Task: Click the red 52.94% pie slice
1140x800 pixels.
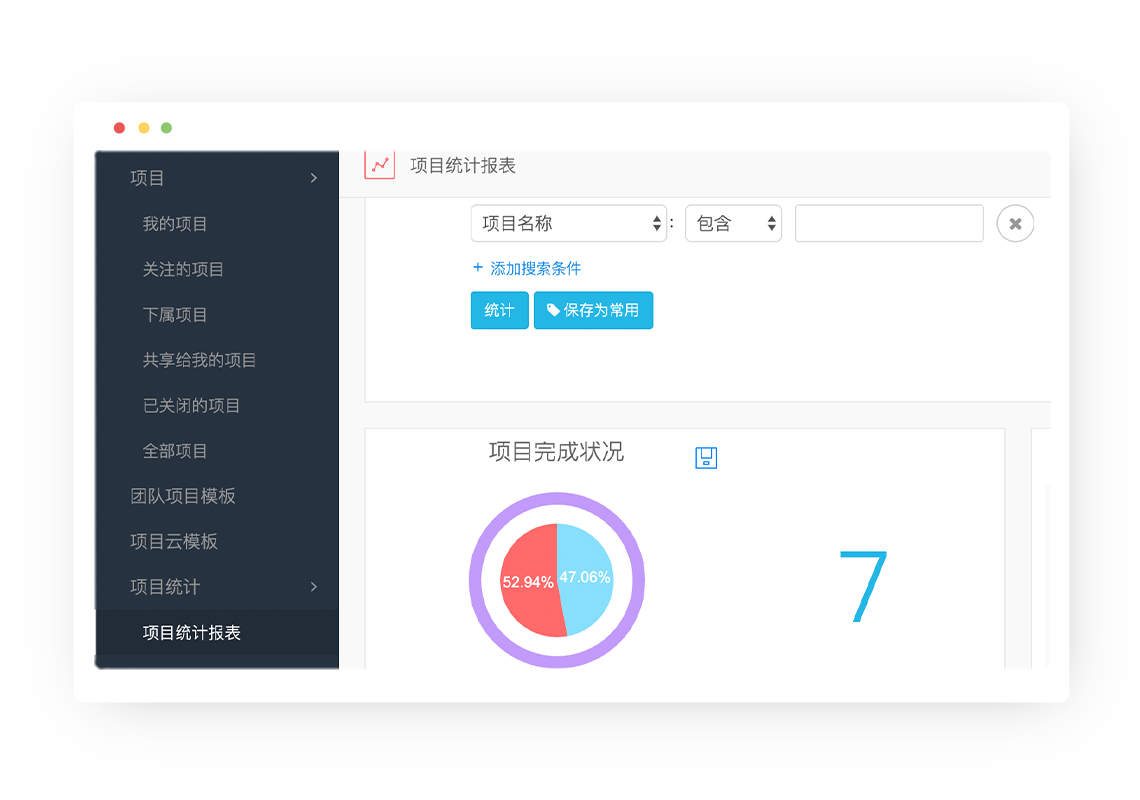Action: click(529, 582)
